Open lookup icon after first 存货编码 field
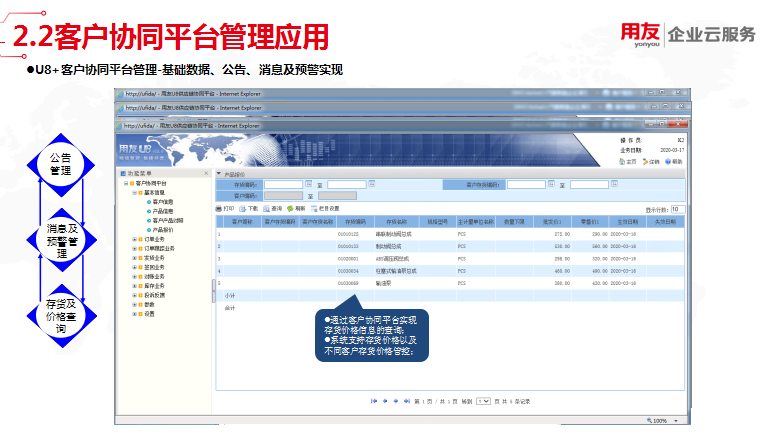 [x=309, y=184]
